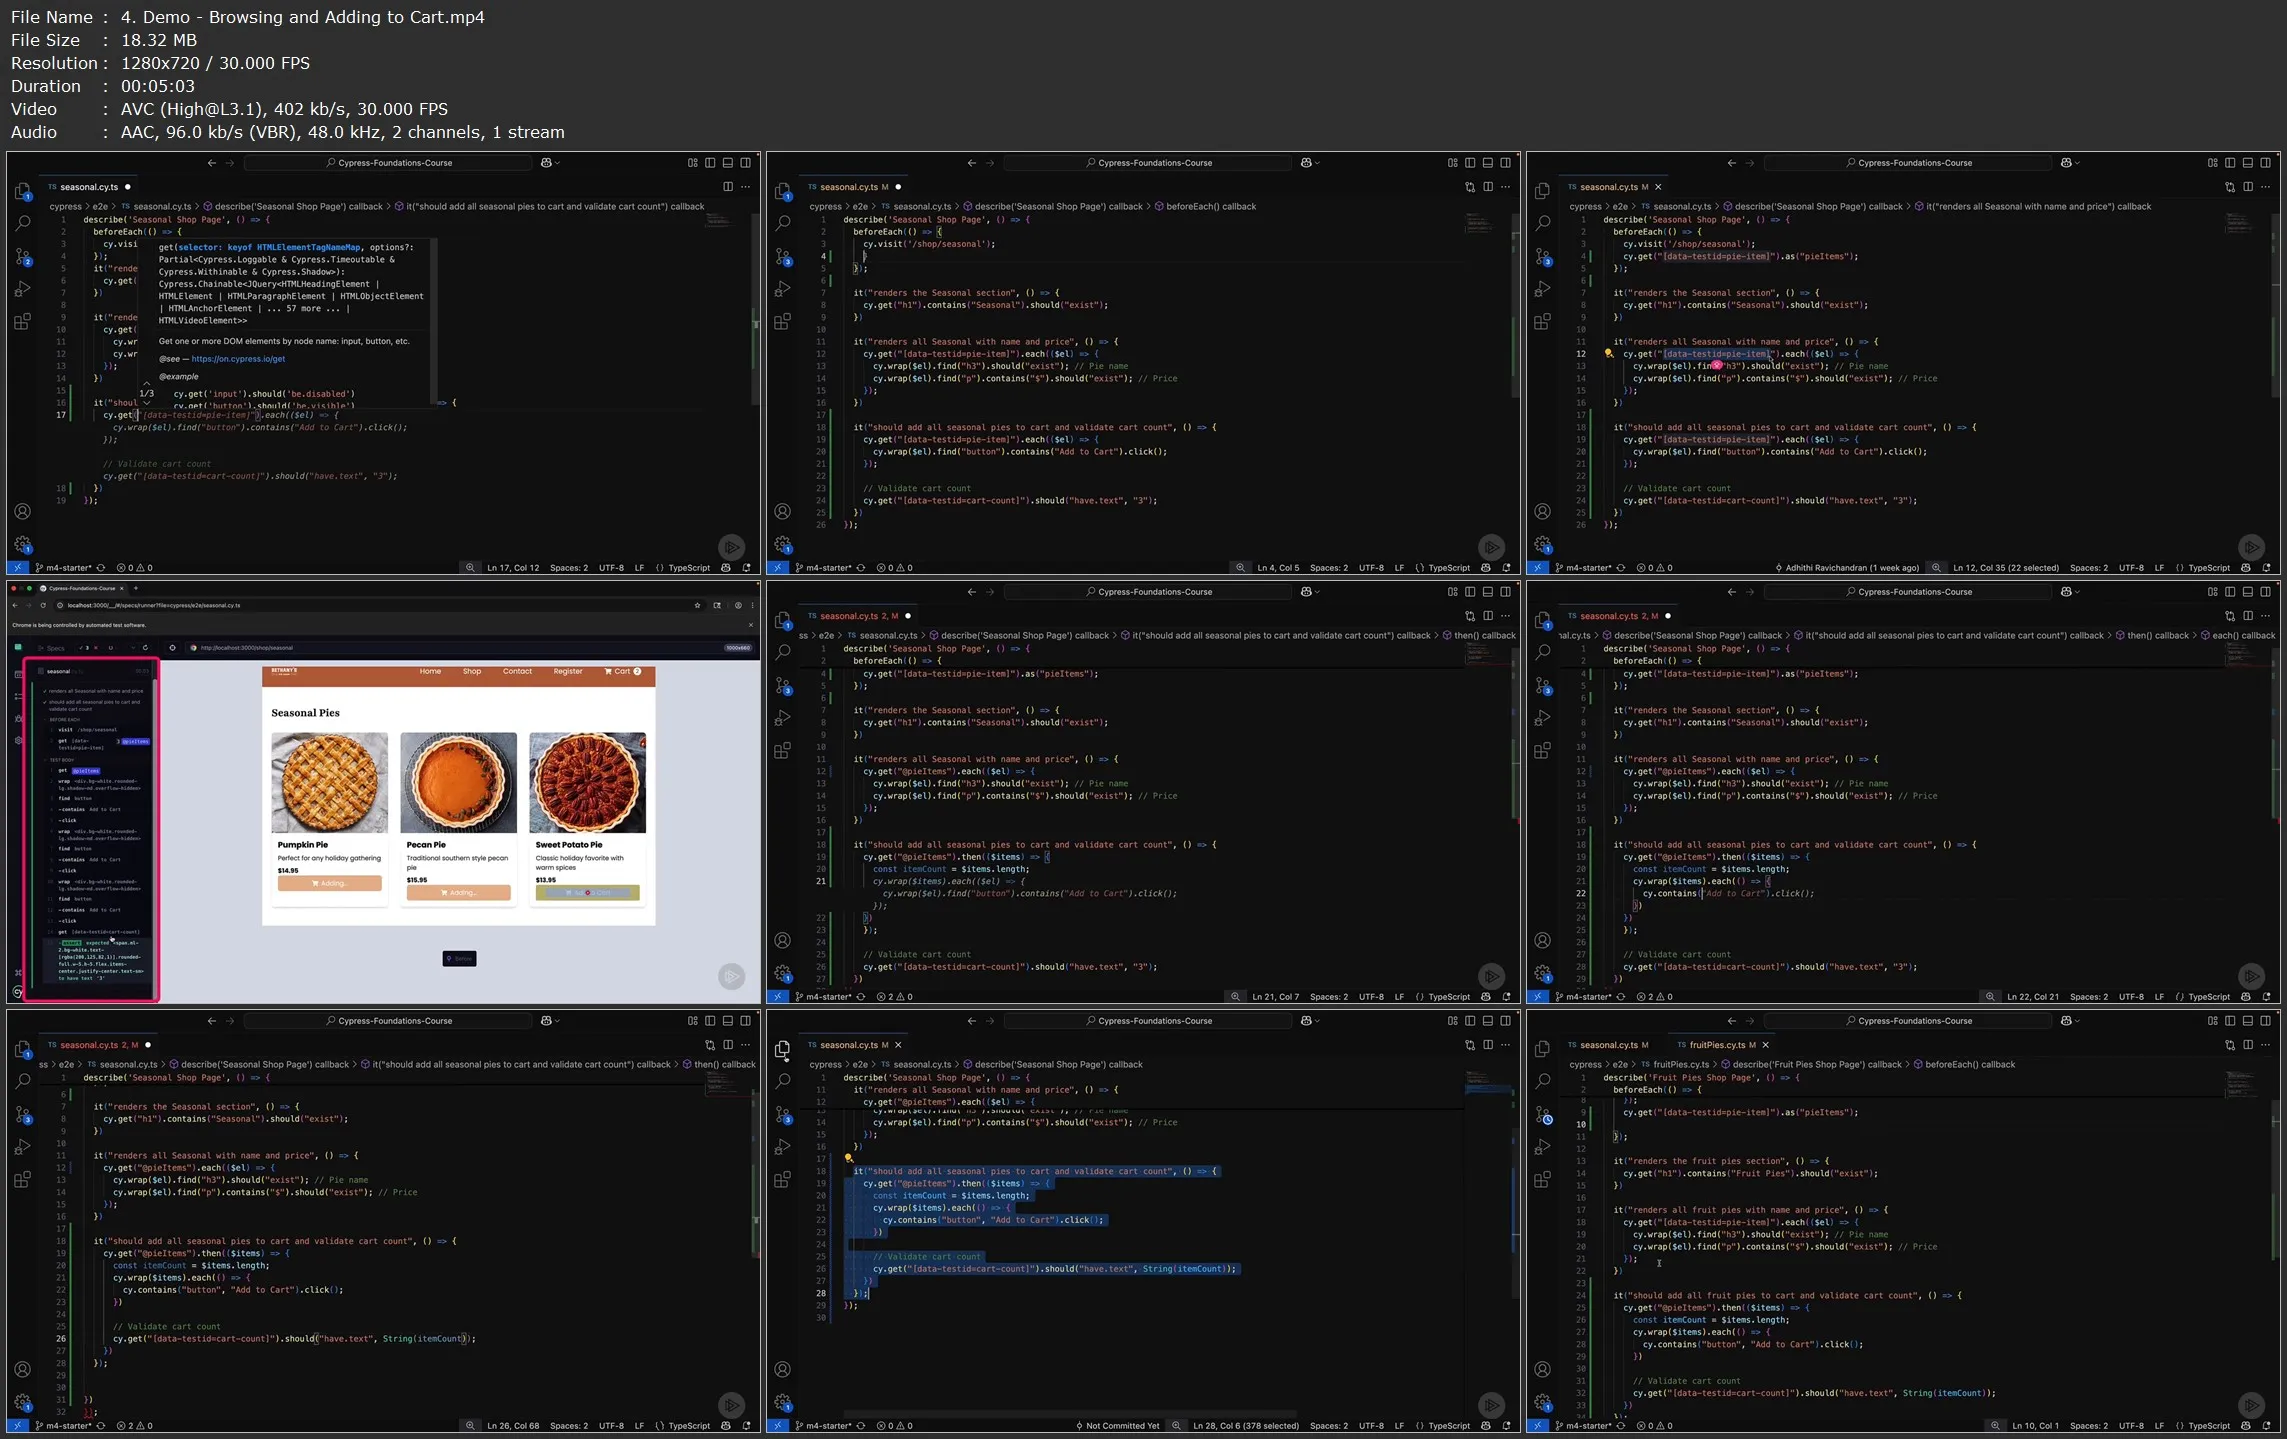
Task: Click the lightbulb on line 18
Action: 848,1159
